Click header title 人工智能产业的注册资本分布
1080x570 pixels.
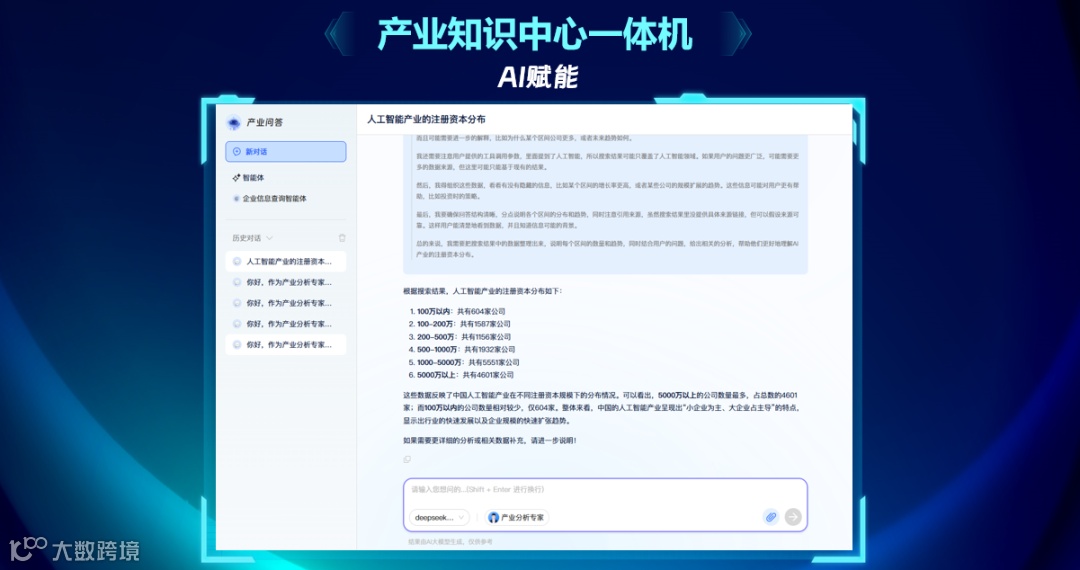[426, 119]
